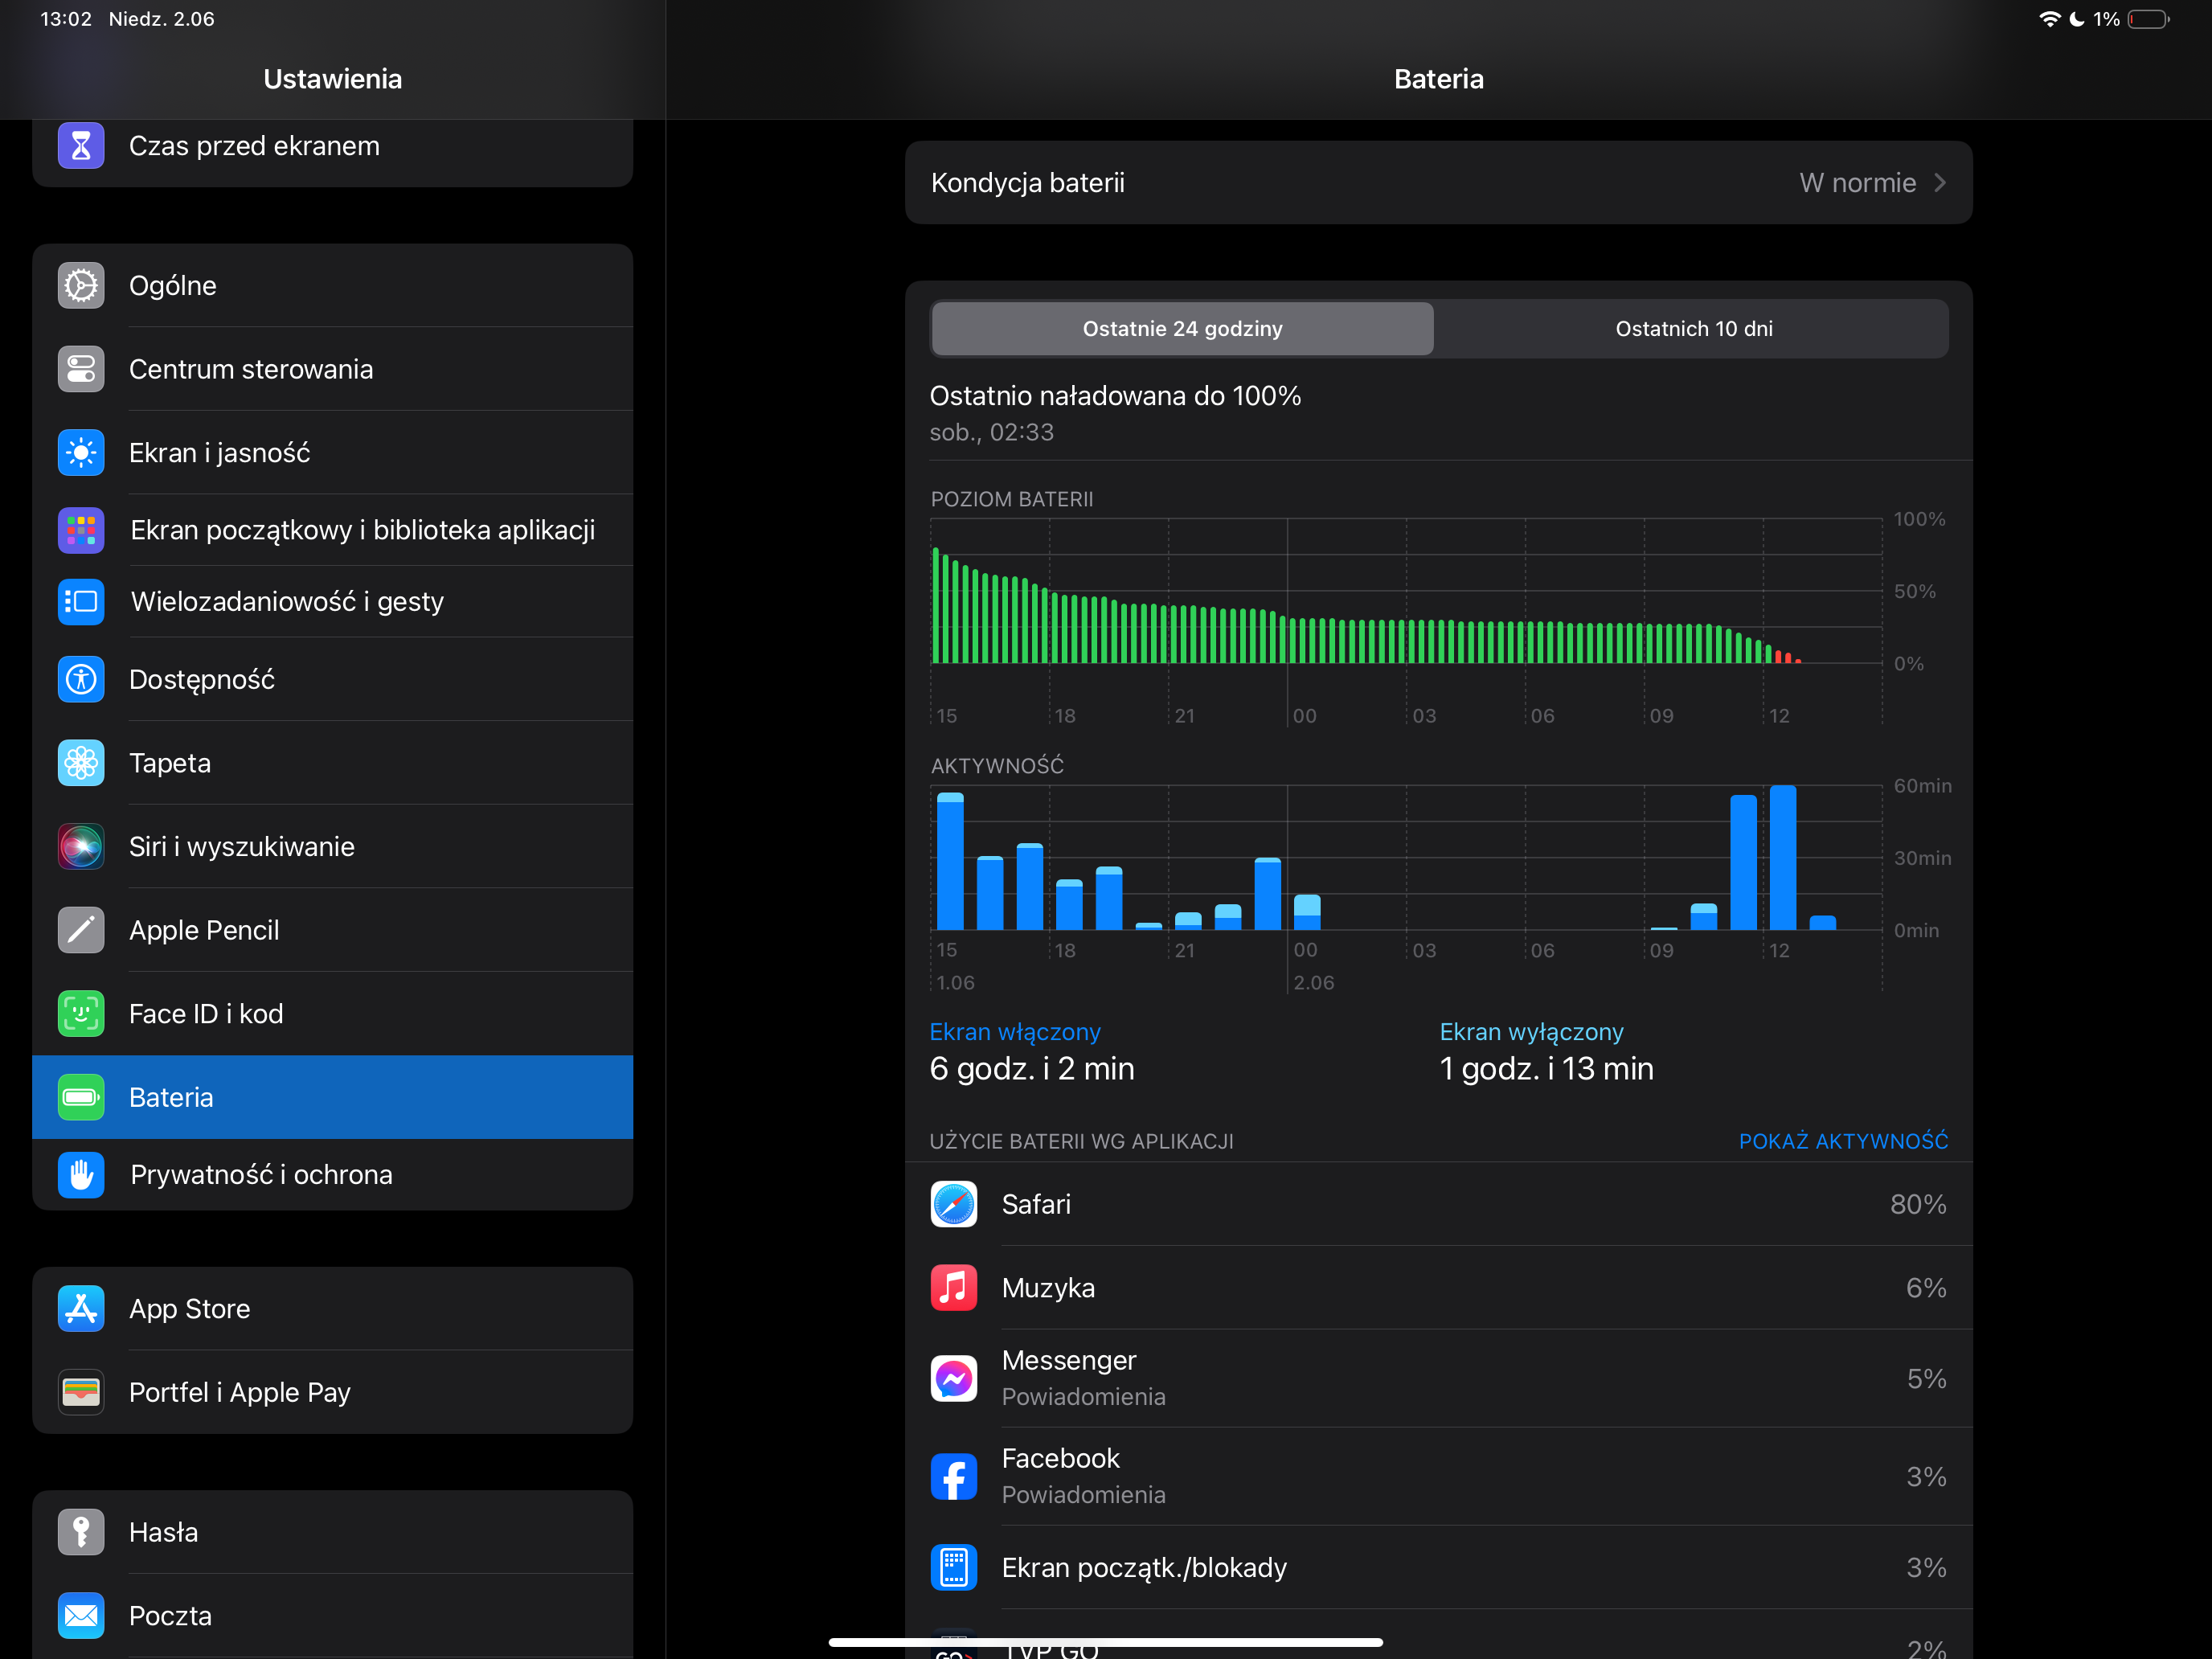Open Apple Pencil settings label
Screen dimensions: 2212x1659
[x=204, y=930]
